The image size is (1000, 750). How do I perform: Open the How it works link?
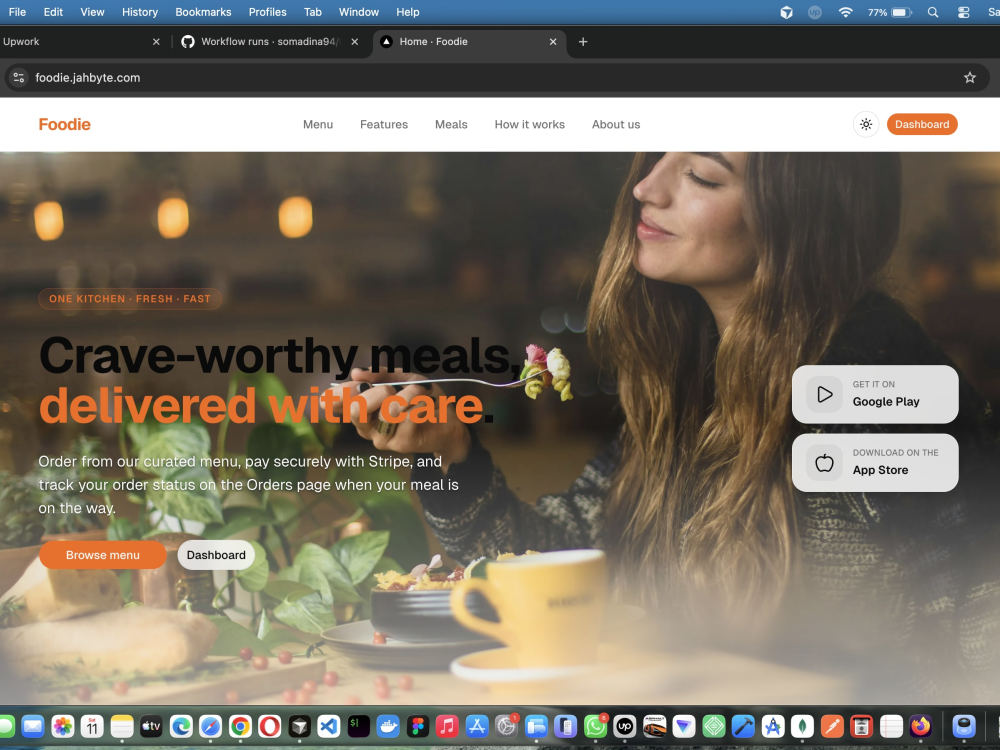(x=529, y=124)
